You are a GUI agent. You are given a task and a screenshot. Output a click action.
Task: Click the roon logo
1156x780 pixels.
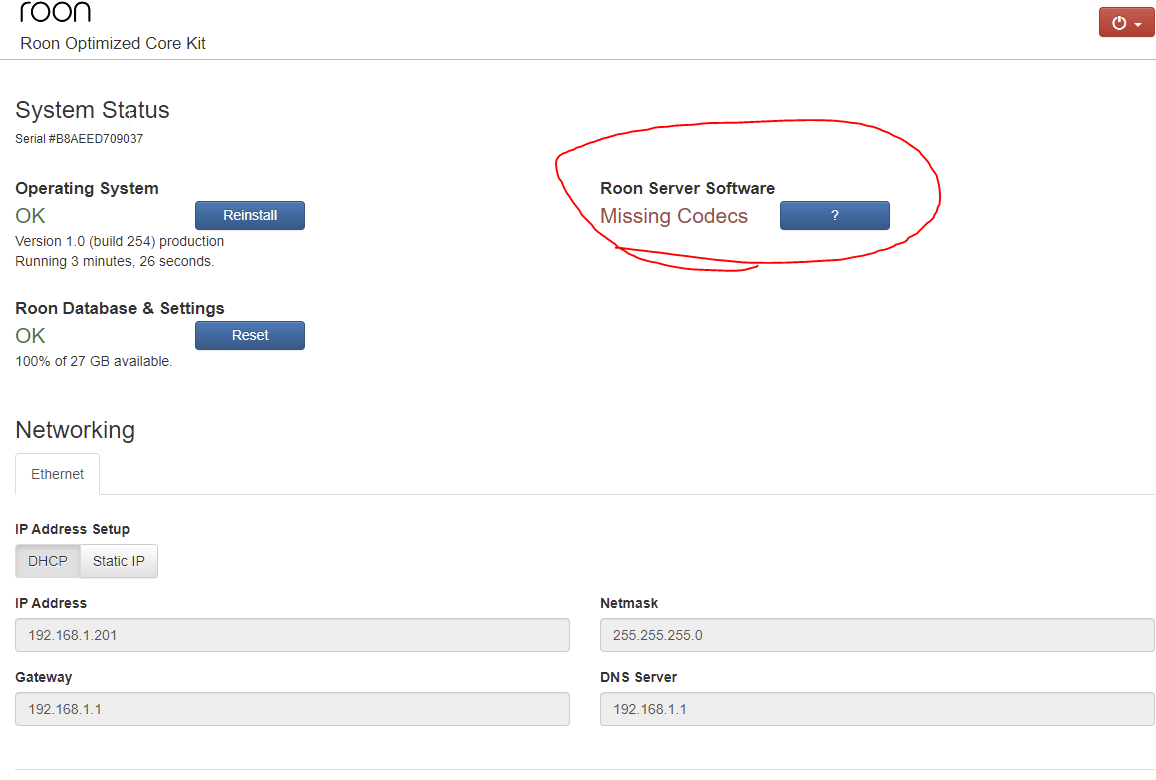click(55, 11)
